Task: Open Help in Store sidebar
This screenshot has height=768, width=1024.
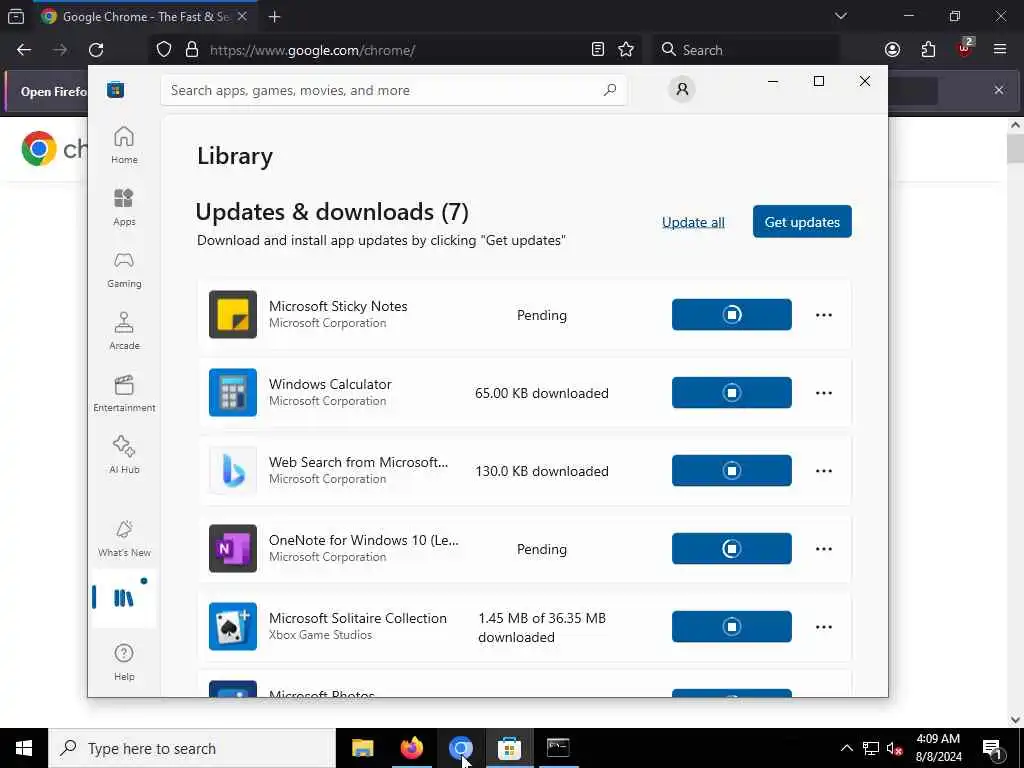Action: point(124,662)
